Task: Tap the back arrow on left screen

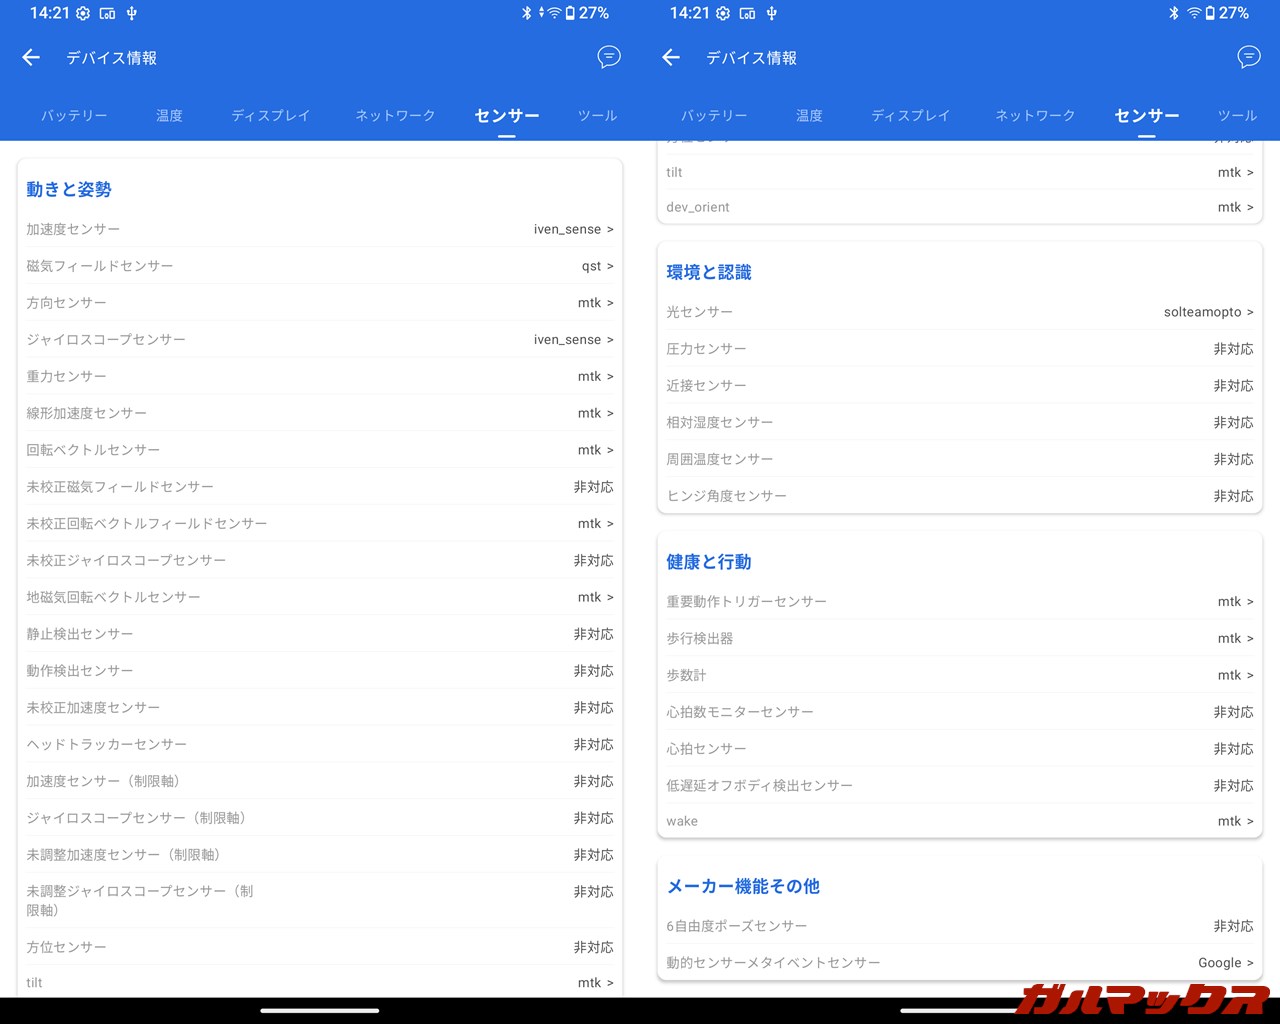Action: 31,58
